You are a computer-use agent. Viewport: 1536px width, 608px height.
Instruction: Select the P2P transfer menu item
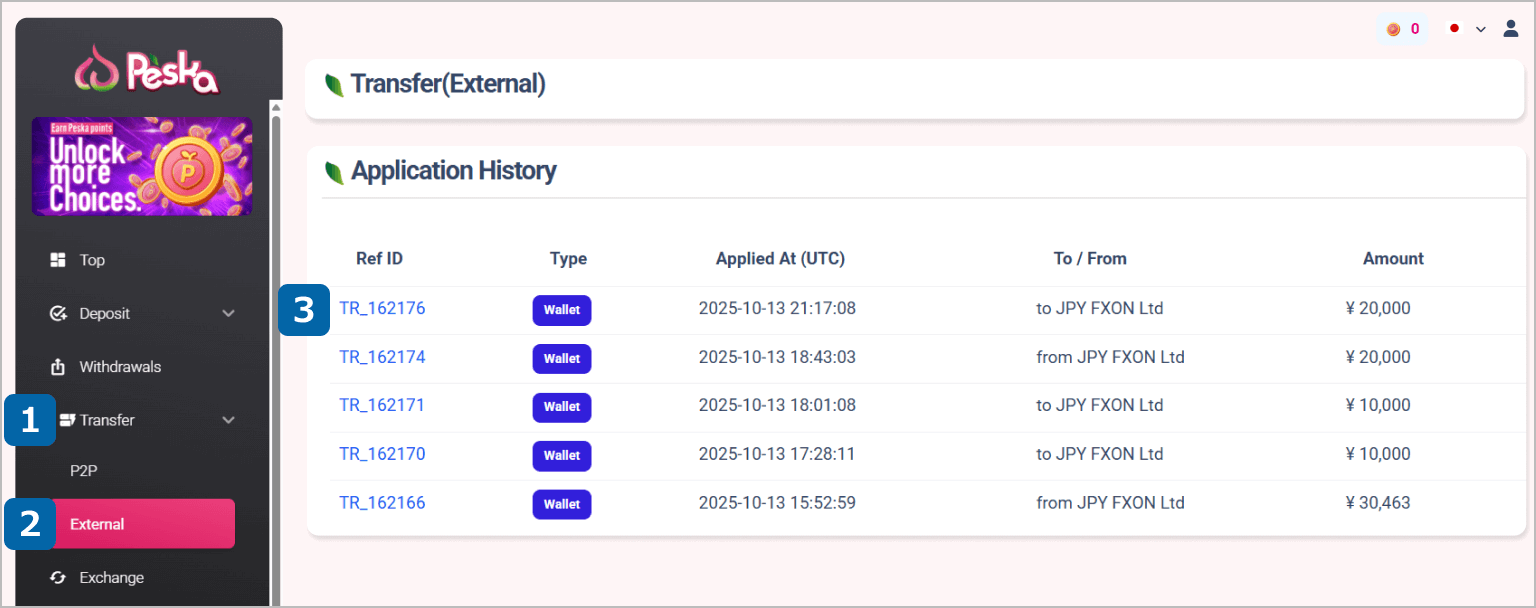(84, 471)
